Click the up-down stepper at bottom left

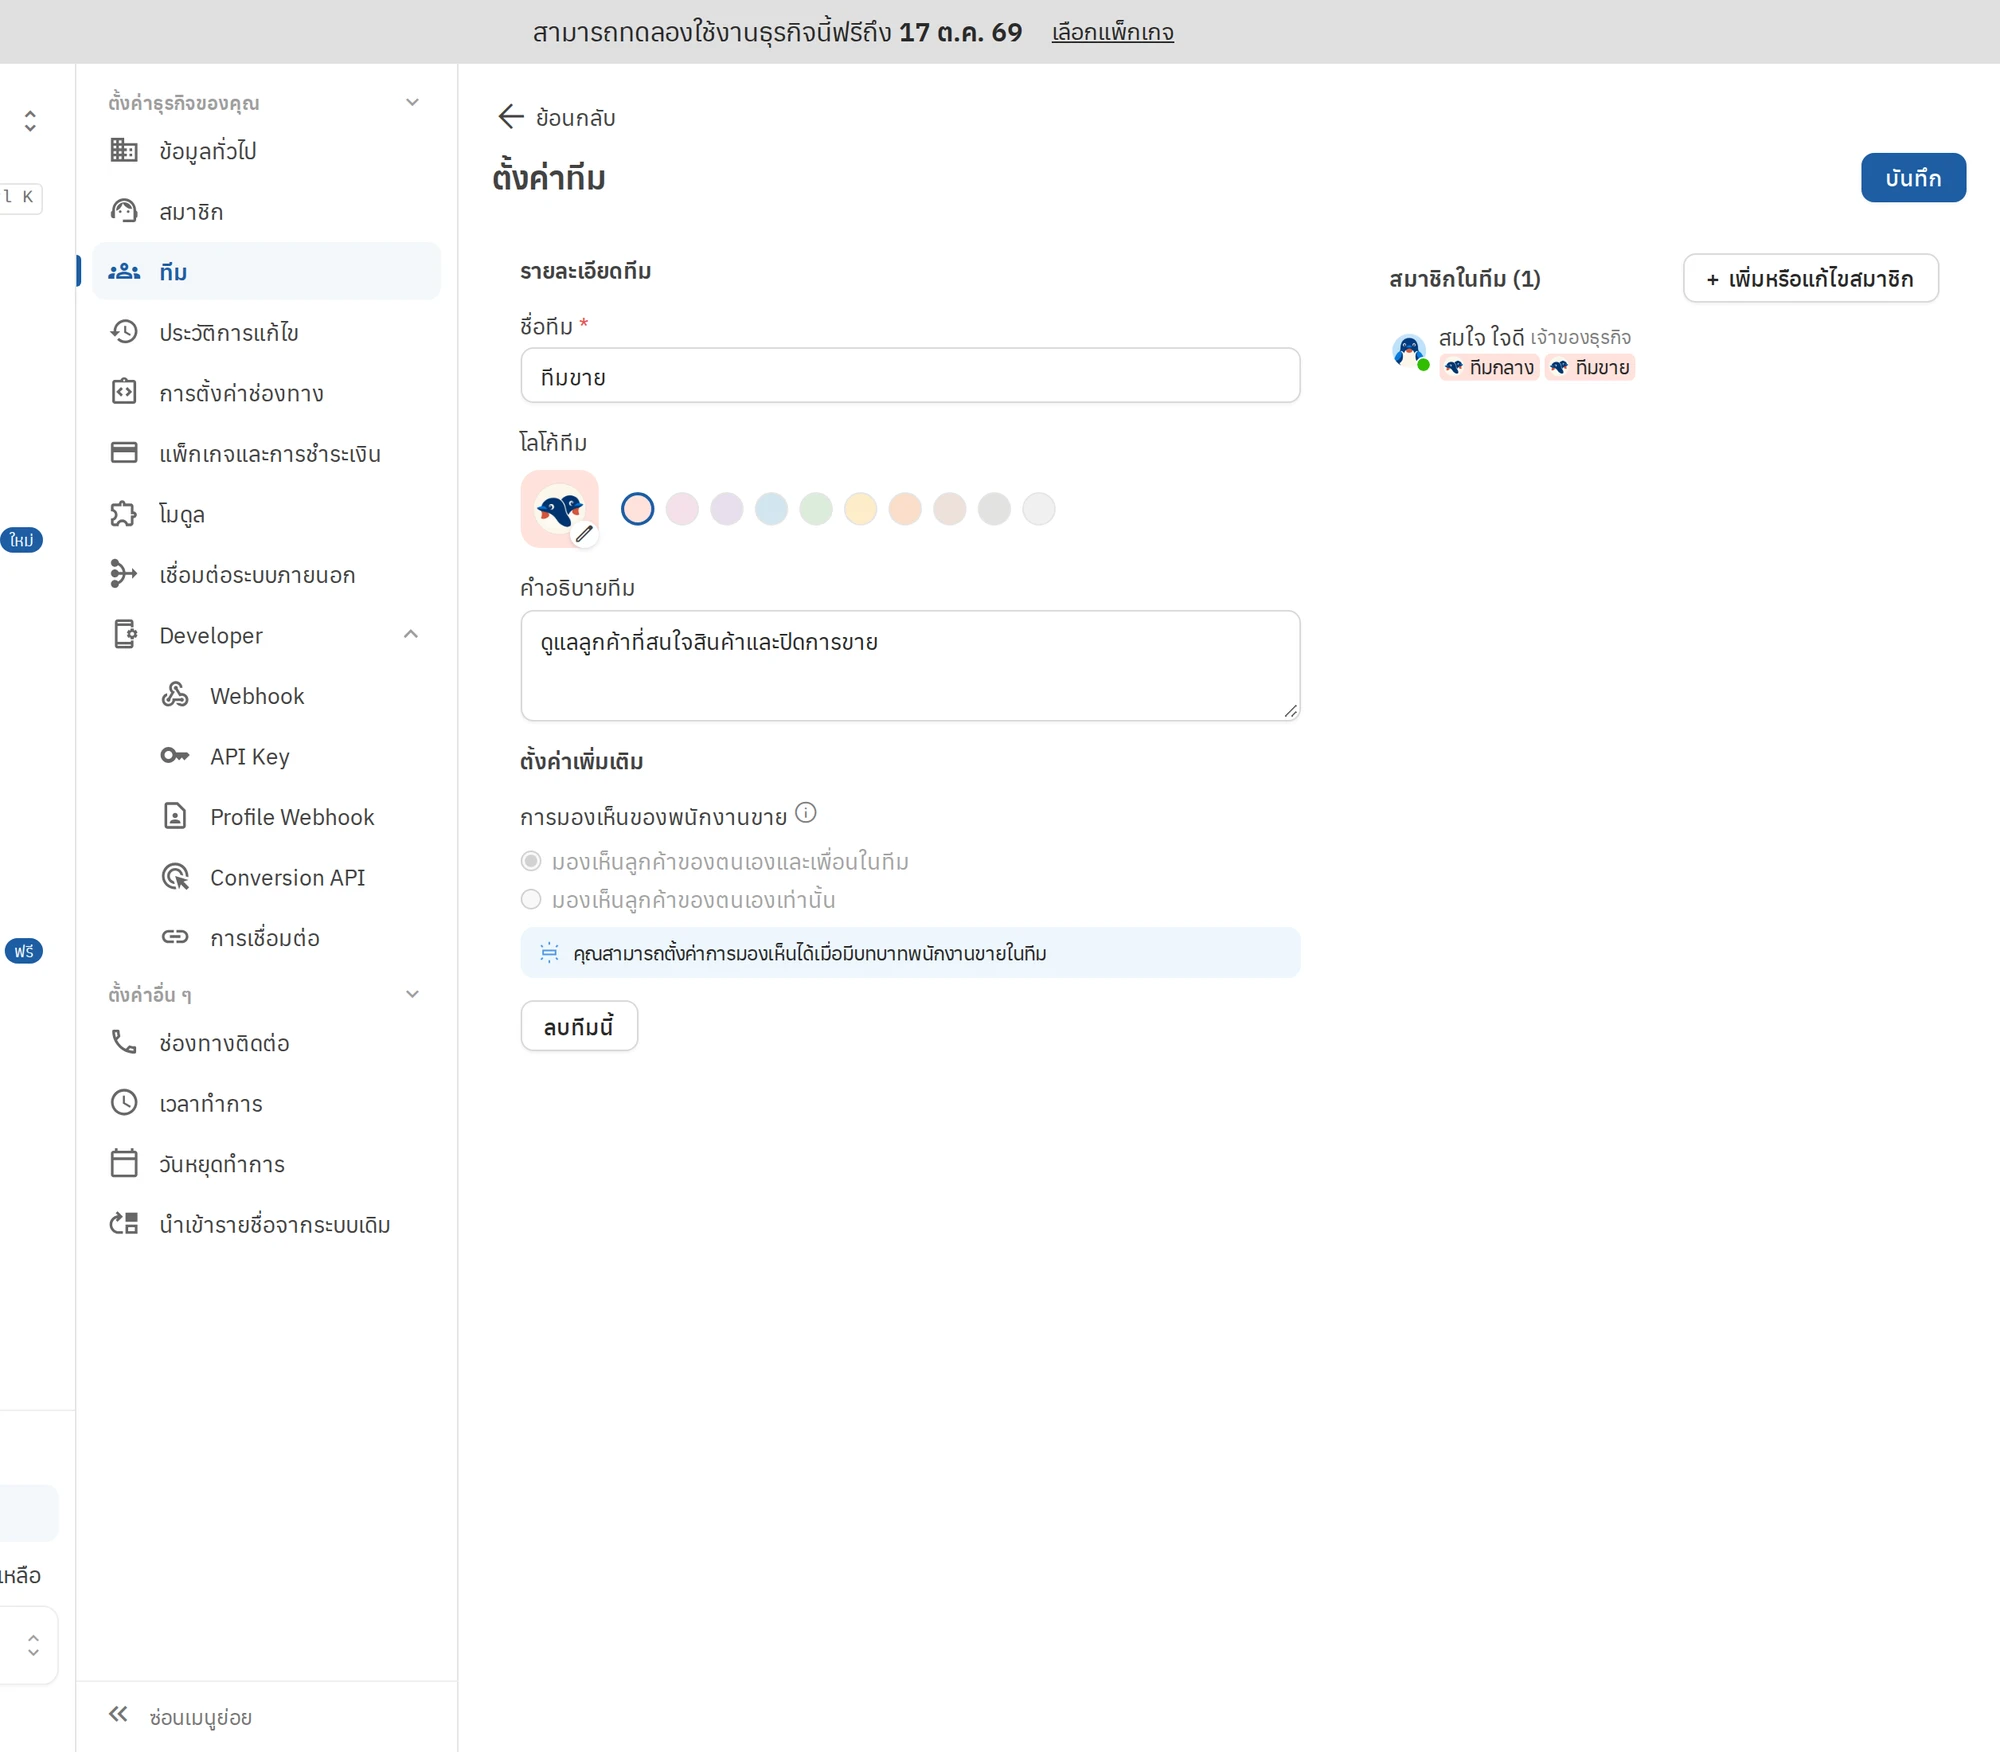click(x=33, y=1645)
